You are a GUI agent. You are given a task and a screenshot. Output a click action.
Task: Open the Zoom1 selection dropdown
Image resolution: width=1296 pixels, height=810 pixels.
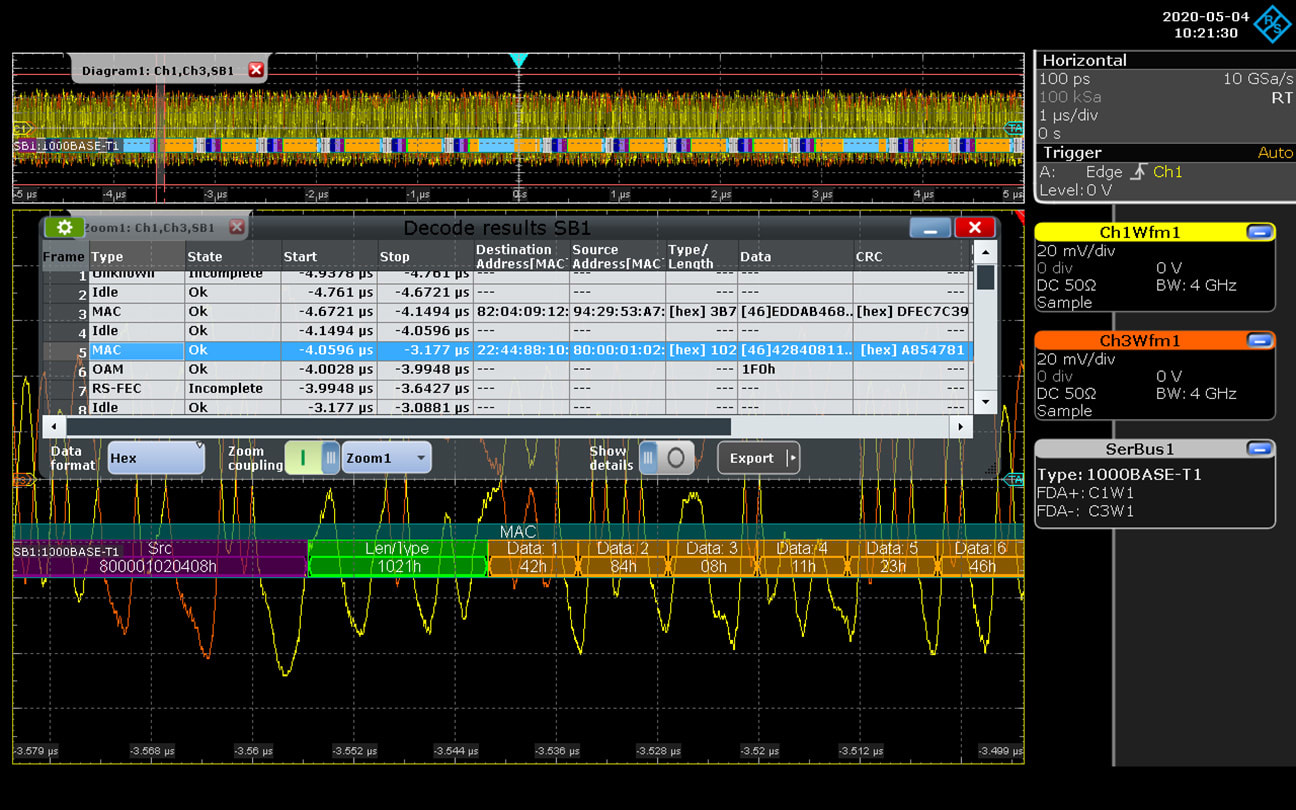pos(386,457)
